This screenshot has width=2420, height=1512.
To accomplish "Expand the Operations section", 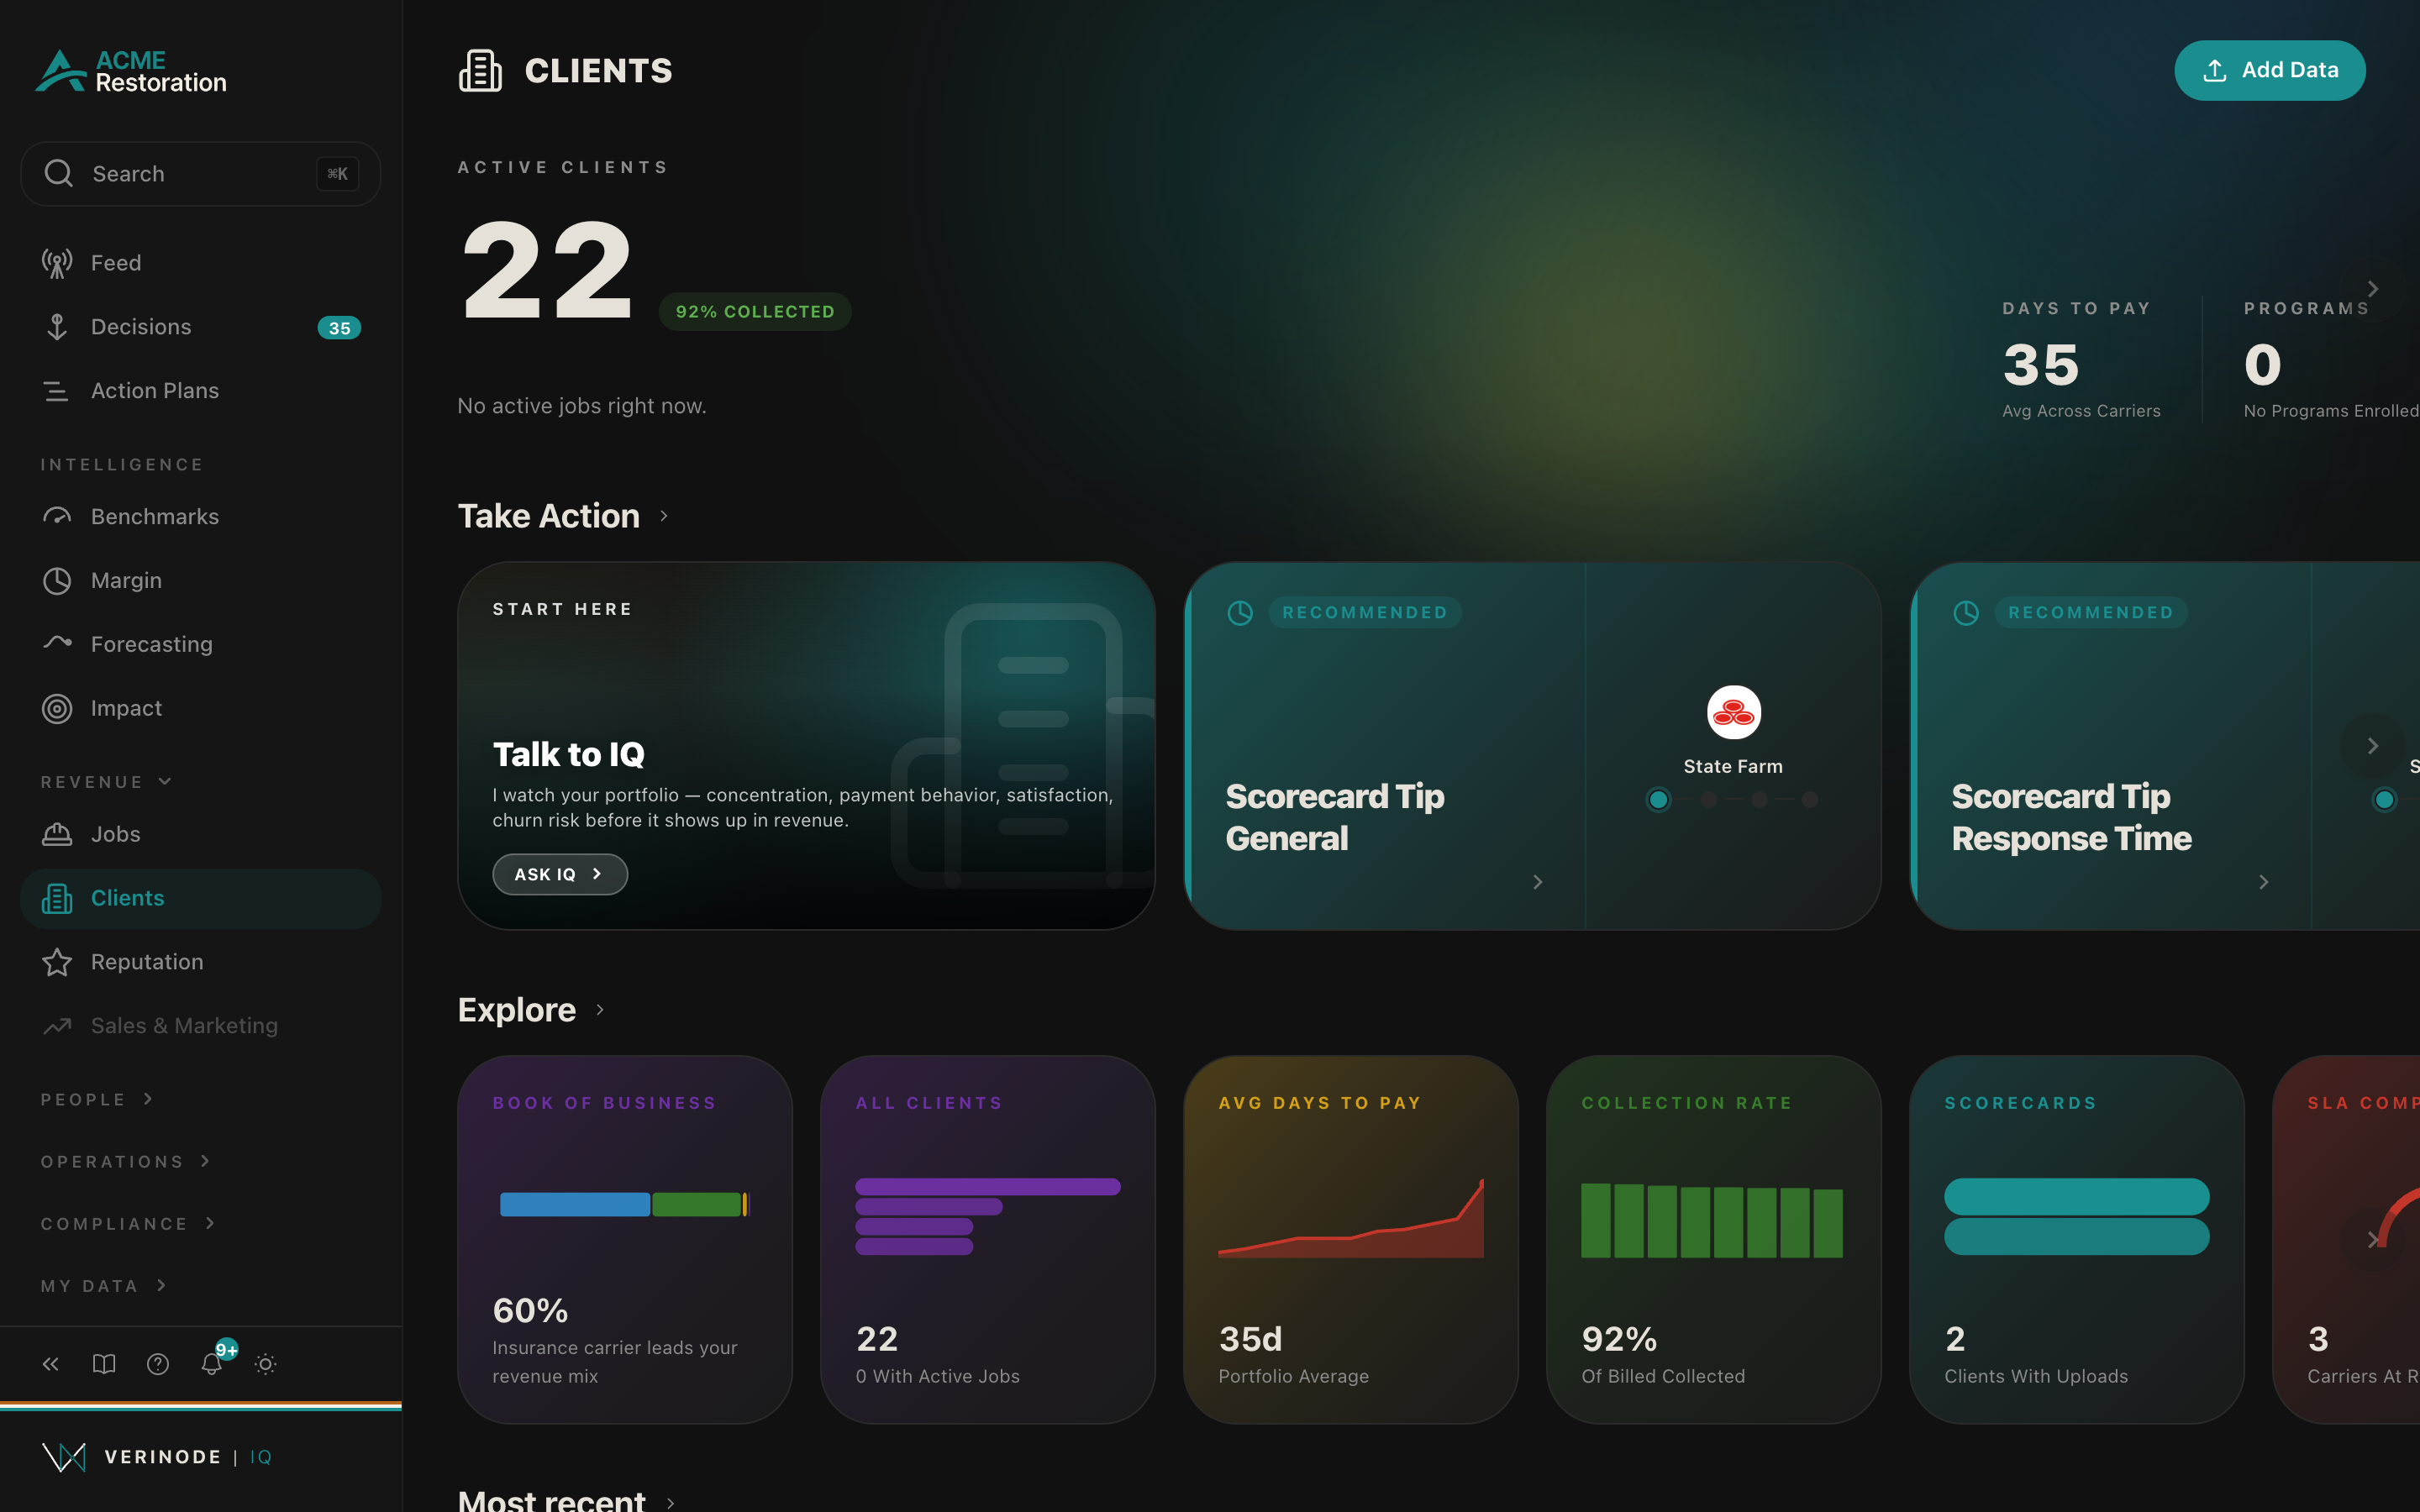I will [125, 1161].
